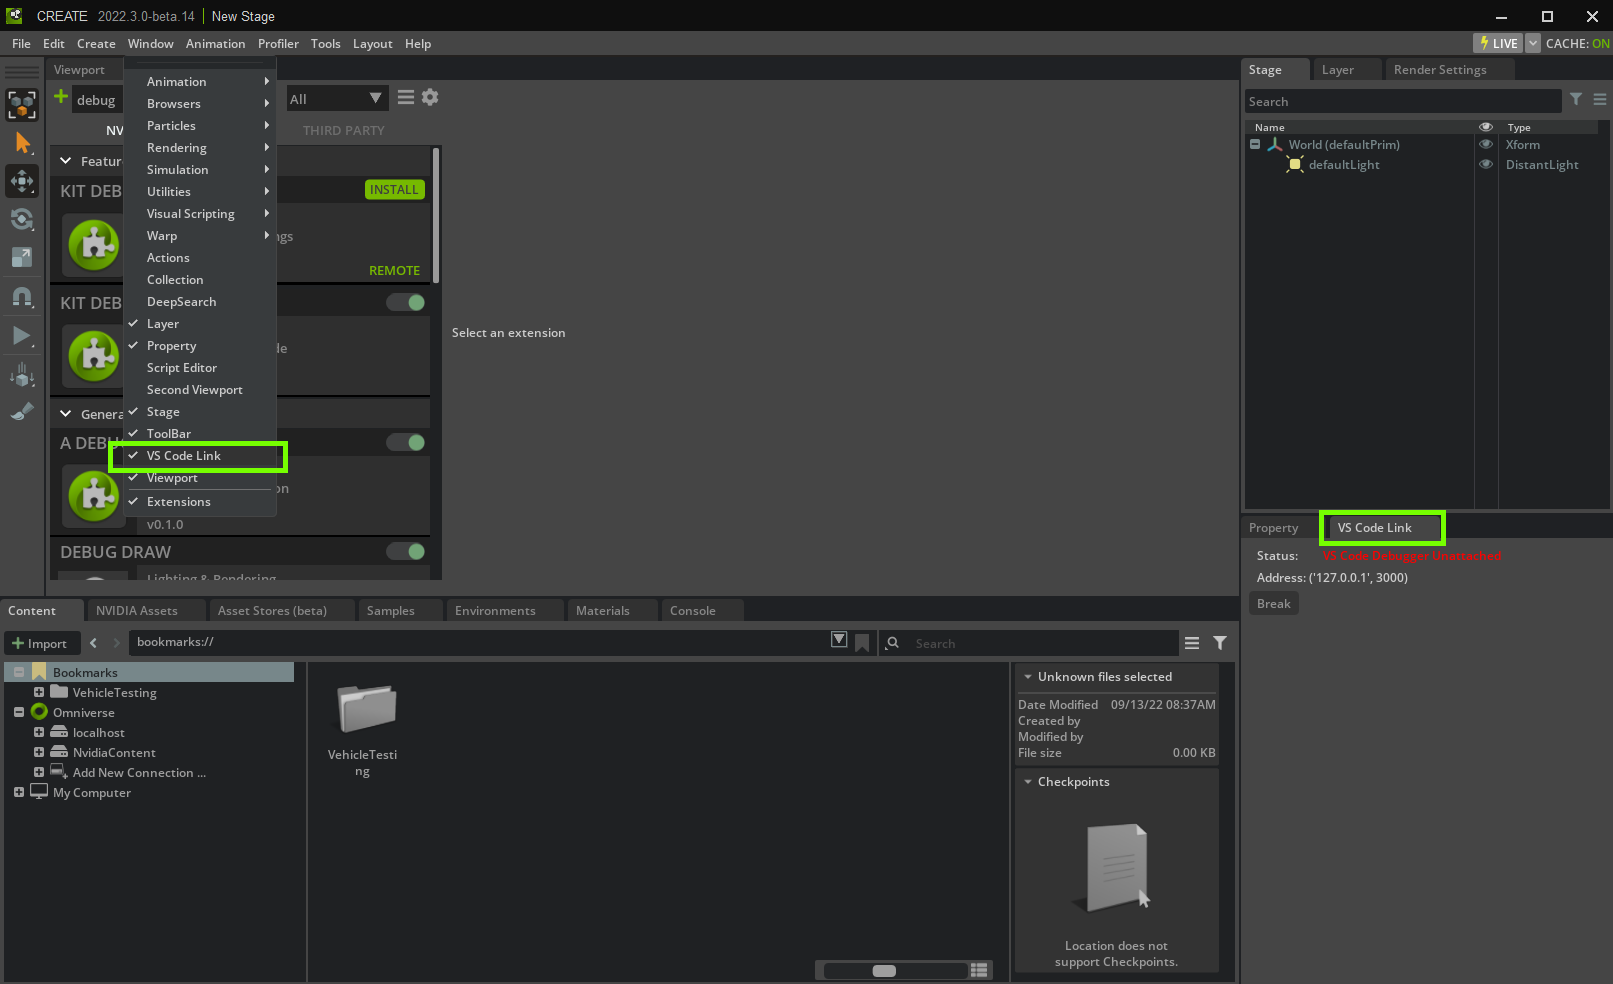
Task: Open Stage panel hamburger options menu
Action: point(1600,99)
